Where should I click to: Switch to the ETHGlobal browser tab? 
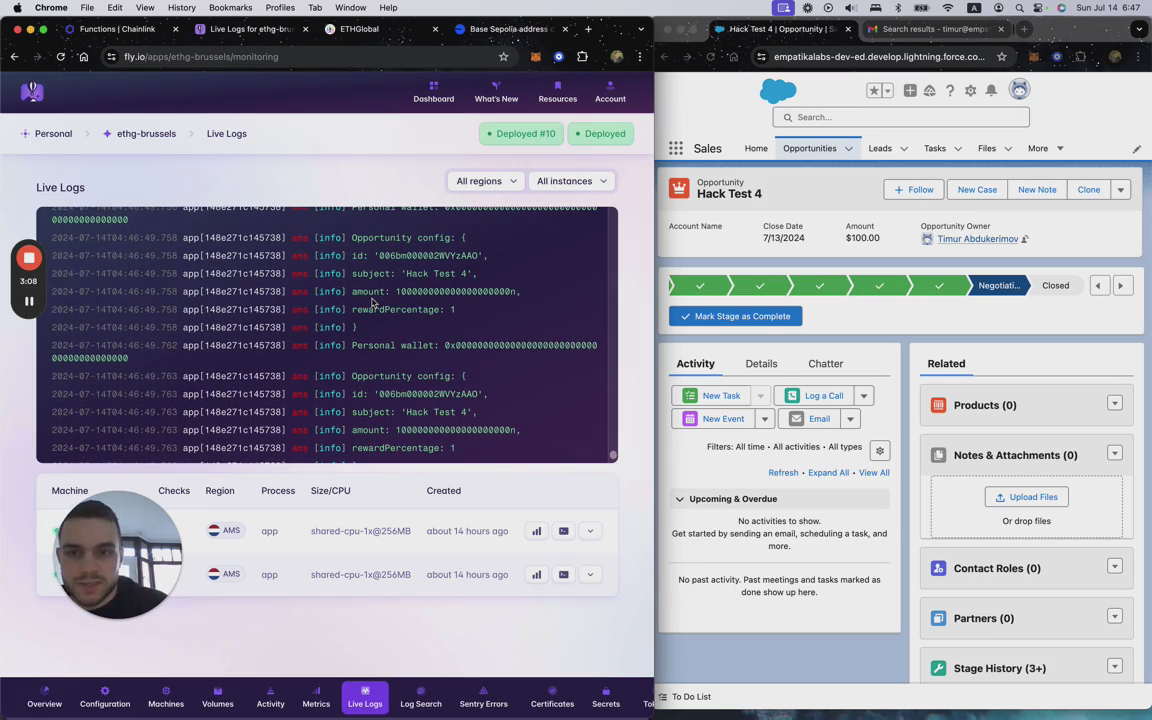359,29
